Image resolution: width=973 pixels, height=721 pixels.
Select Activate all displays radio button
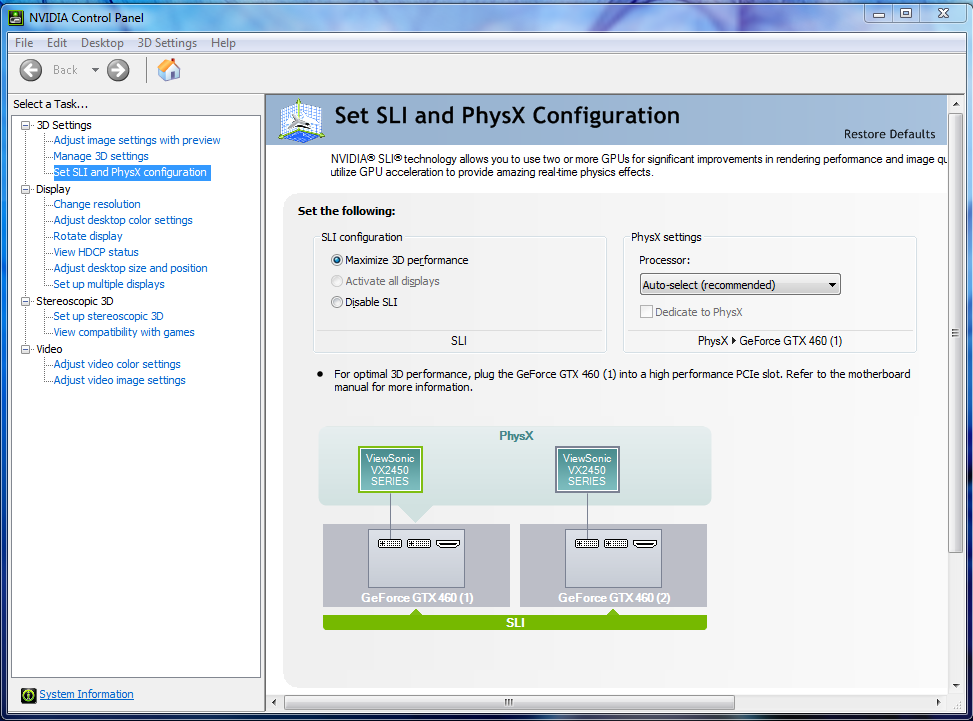click(337, 281)
